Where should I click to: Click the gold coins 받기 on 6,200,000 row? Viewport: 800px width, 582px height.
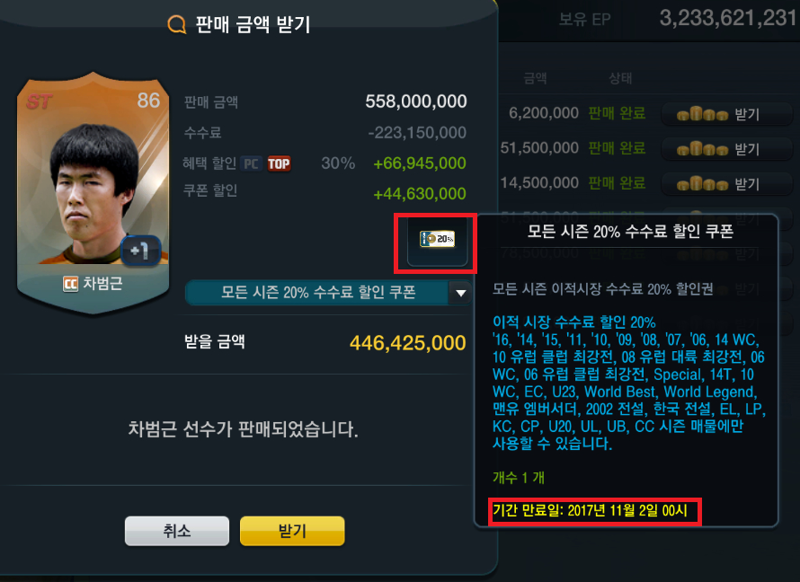[726, 114]
